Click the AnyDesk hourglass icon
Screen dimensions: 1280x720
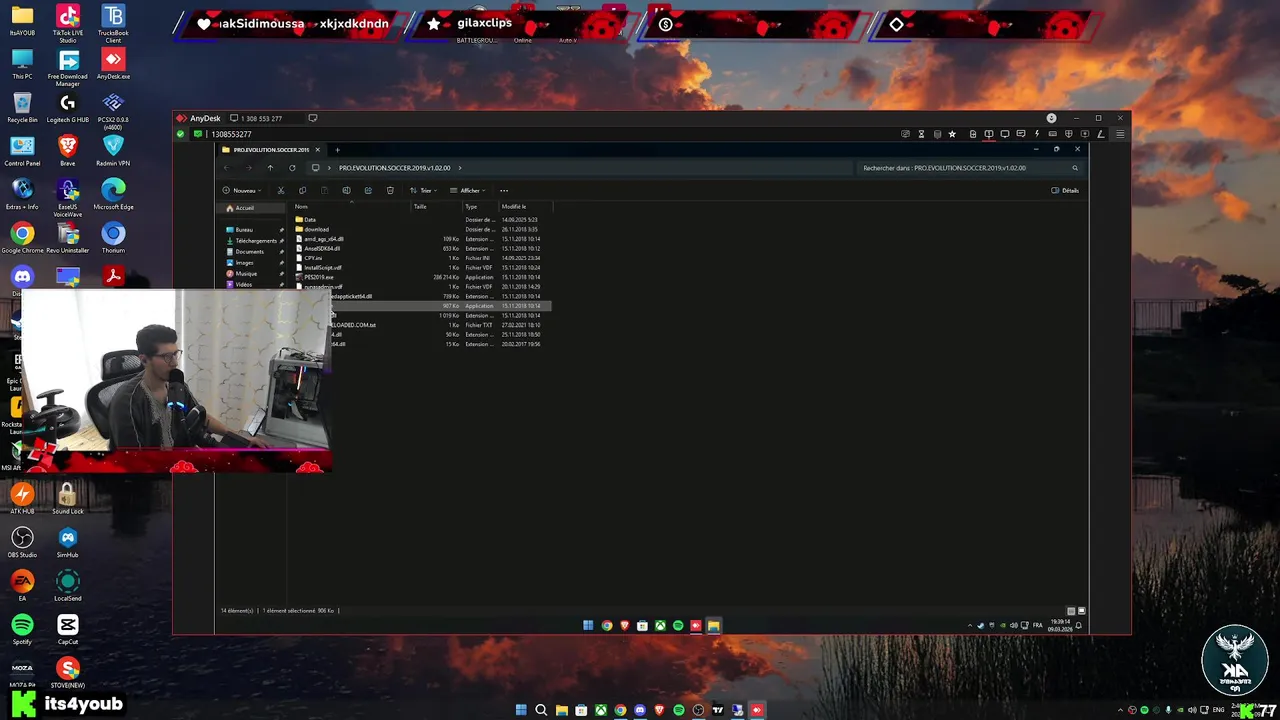(x=921, y=134)
